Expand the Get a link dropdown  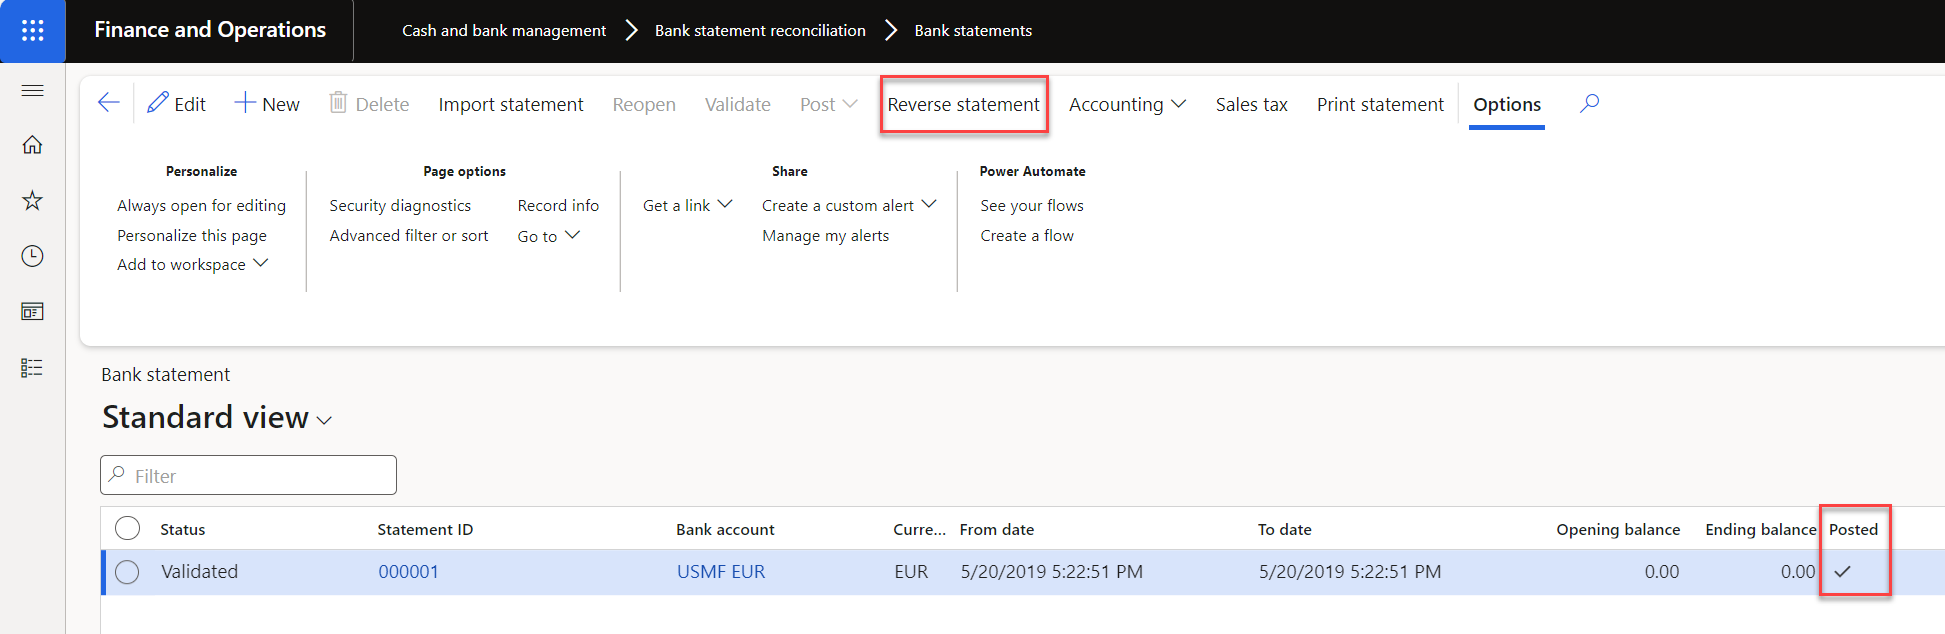point(688,206)
